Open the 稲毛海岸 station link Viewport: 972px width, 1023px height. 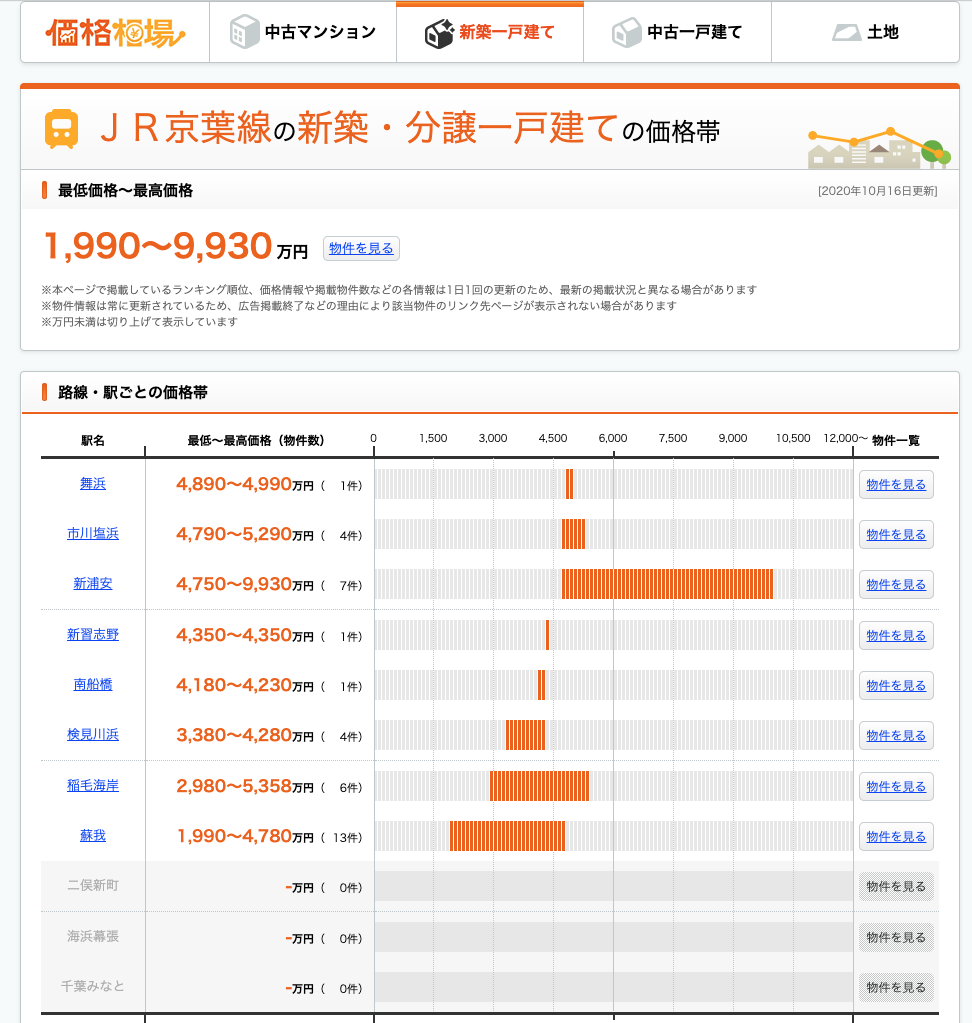[x=93, y=786]
